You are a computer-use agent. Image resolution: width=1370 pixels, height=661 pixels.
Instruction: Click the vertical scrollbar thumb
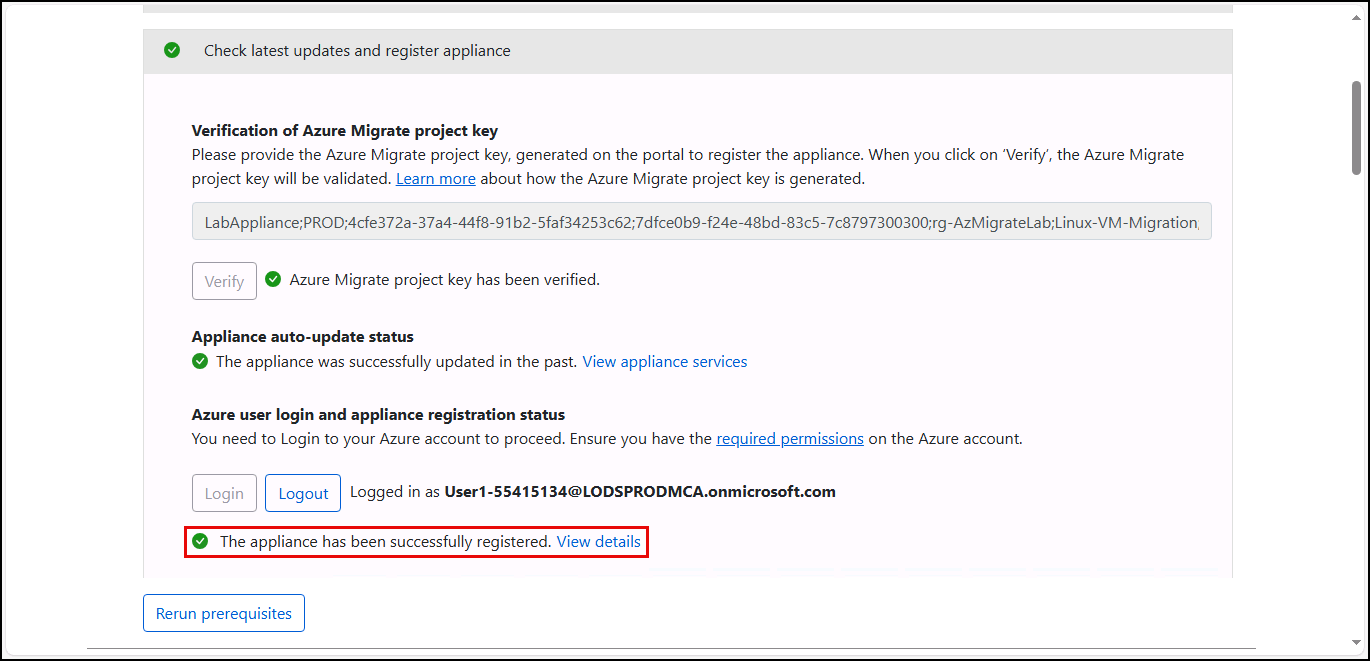tap(1356, 127)
